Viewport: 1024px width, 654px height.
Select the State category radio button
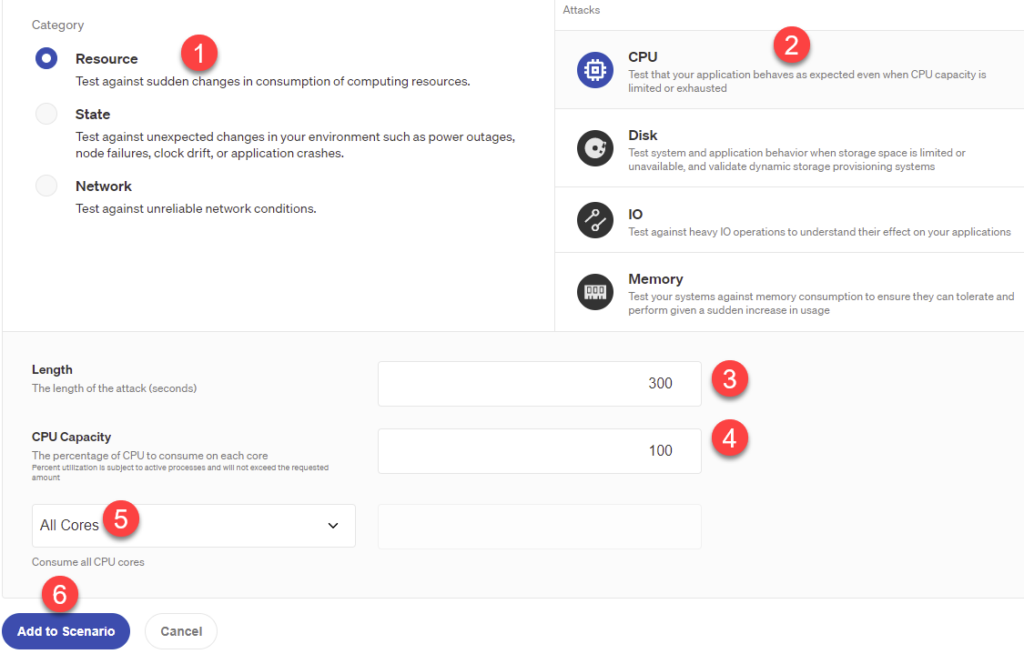(x=47, y=114)
